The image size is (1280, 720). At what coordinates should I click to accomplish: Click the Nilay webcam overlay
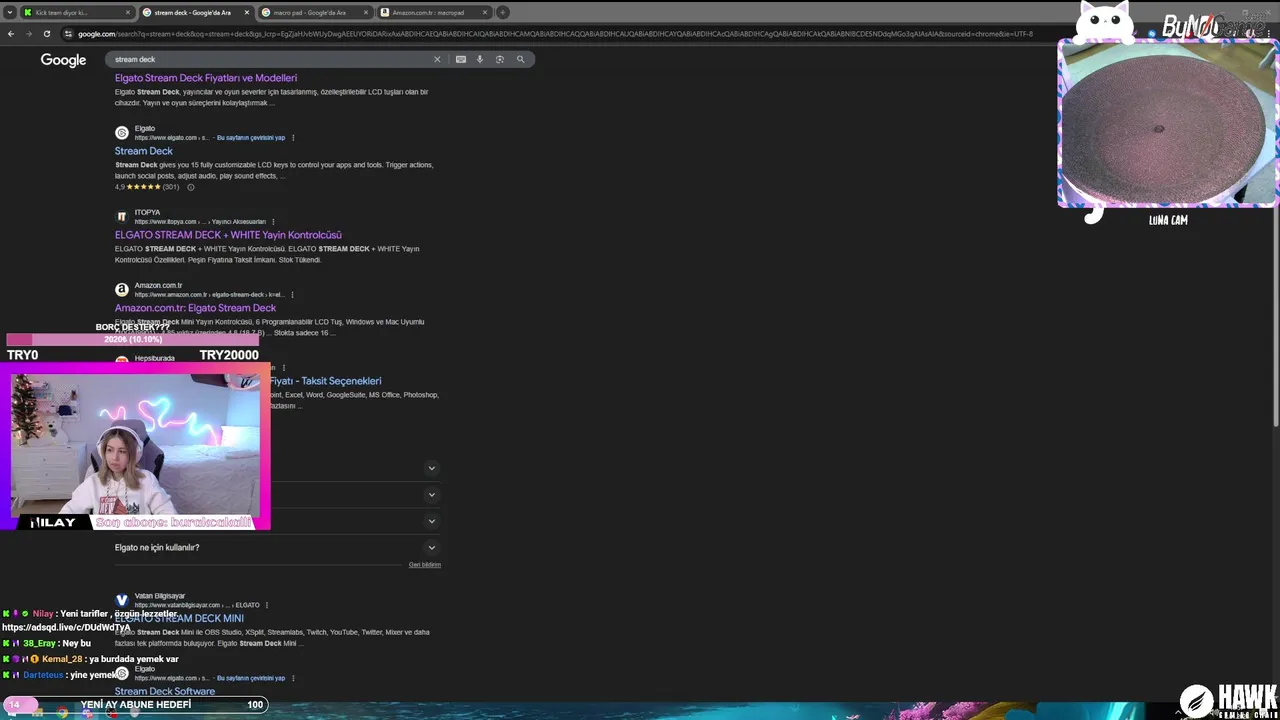click(x=135, y=445)
